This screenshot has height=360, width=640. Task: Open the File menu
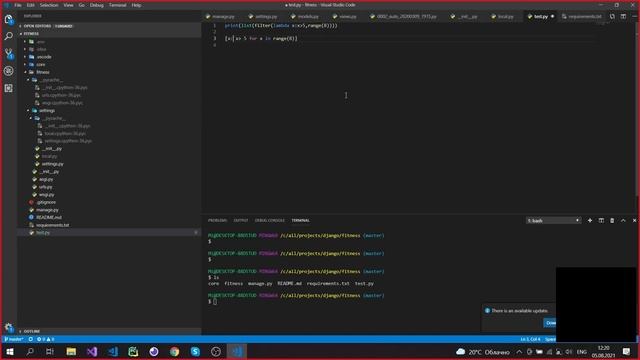pyautogui.click(x=18, y=5)
